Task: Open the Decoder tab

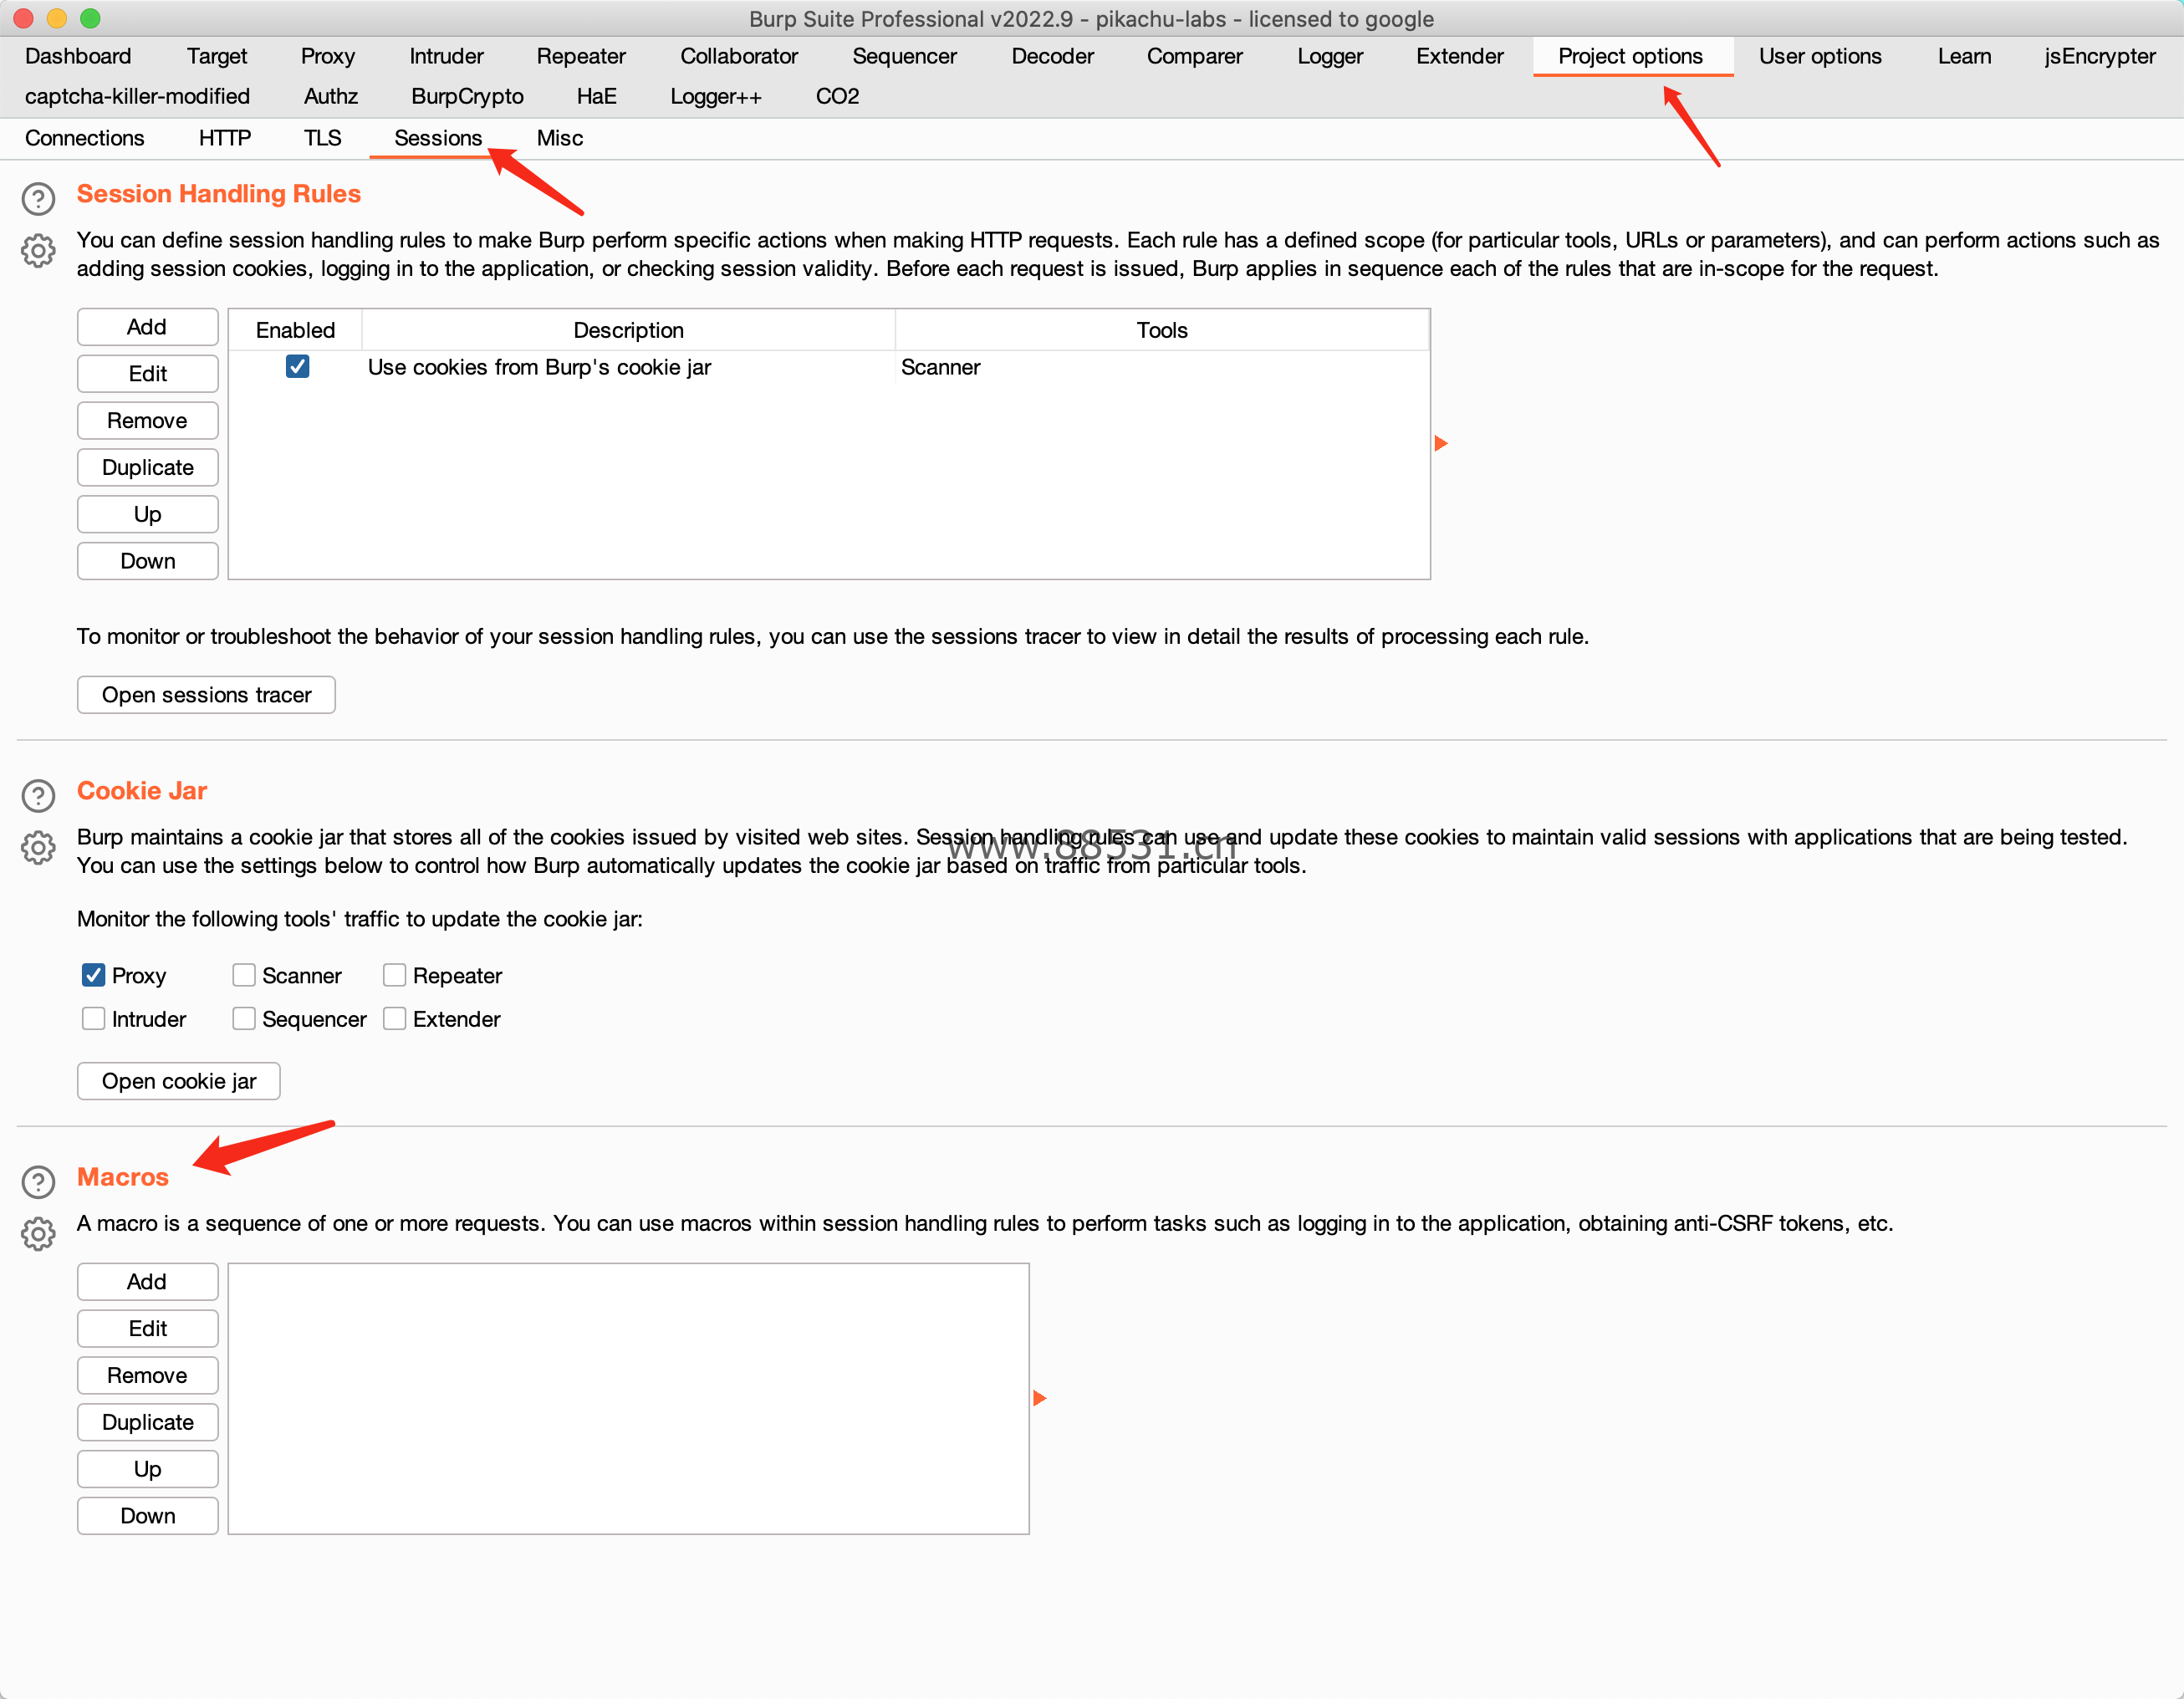Action: pos(1052,56)
